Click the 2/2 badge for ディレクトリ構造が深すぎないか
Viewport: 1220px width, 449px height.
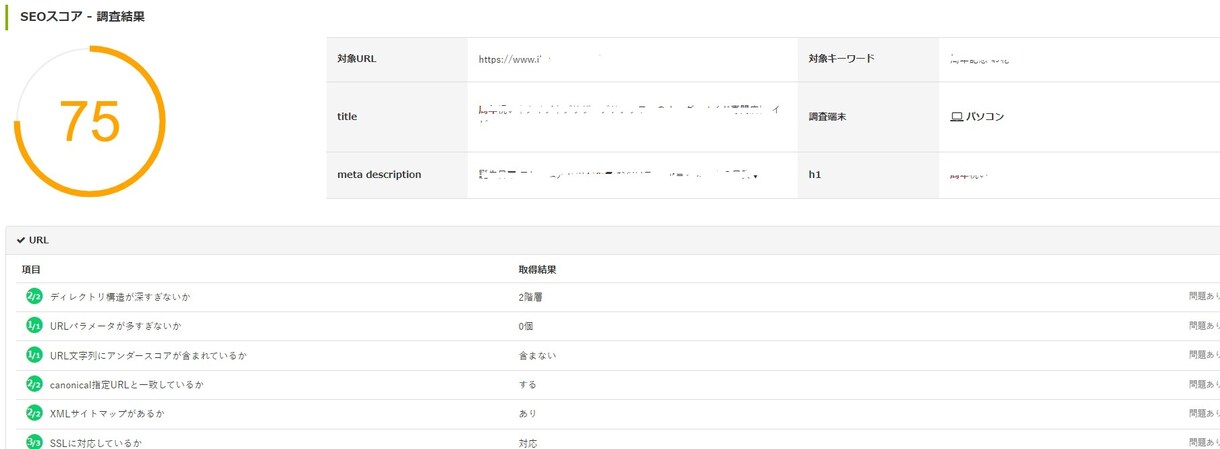(x=34, y=297)
